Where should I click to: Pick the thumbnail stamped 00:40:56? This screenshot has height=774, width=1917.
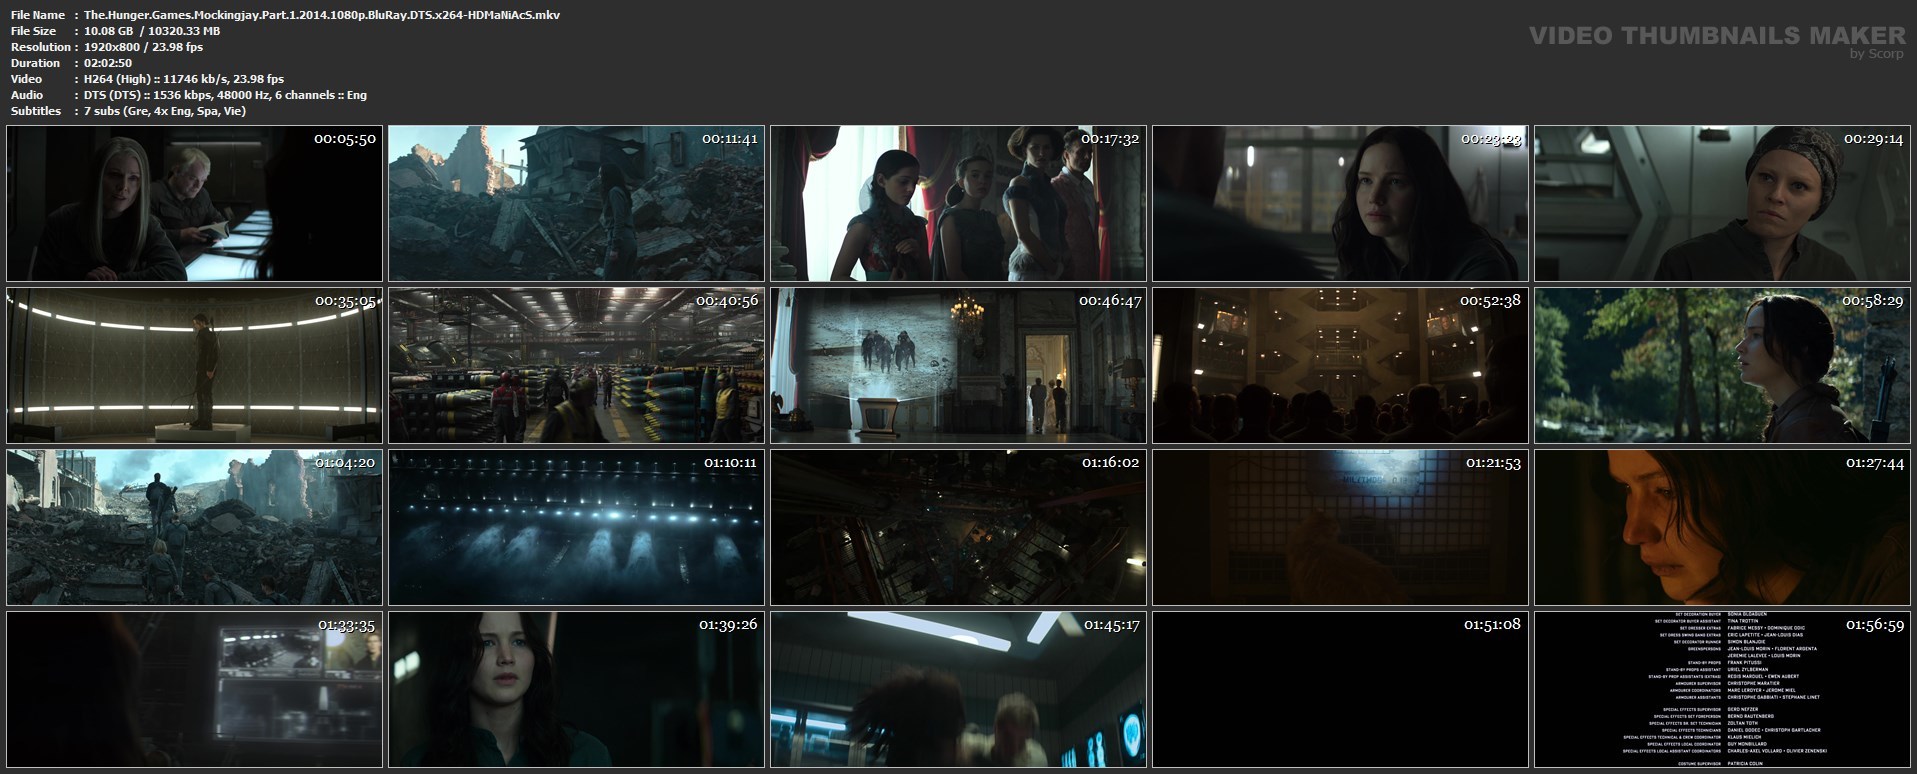pyautogui.click(x=576, y=365)
